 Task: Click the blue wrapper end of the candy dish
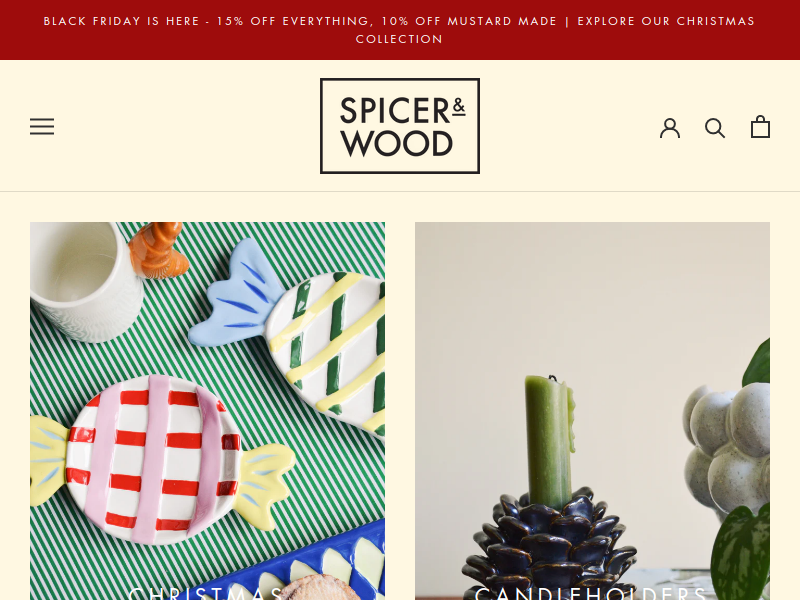click(x=237, y=296)
